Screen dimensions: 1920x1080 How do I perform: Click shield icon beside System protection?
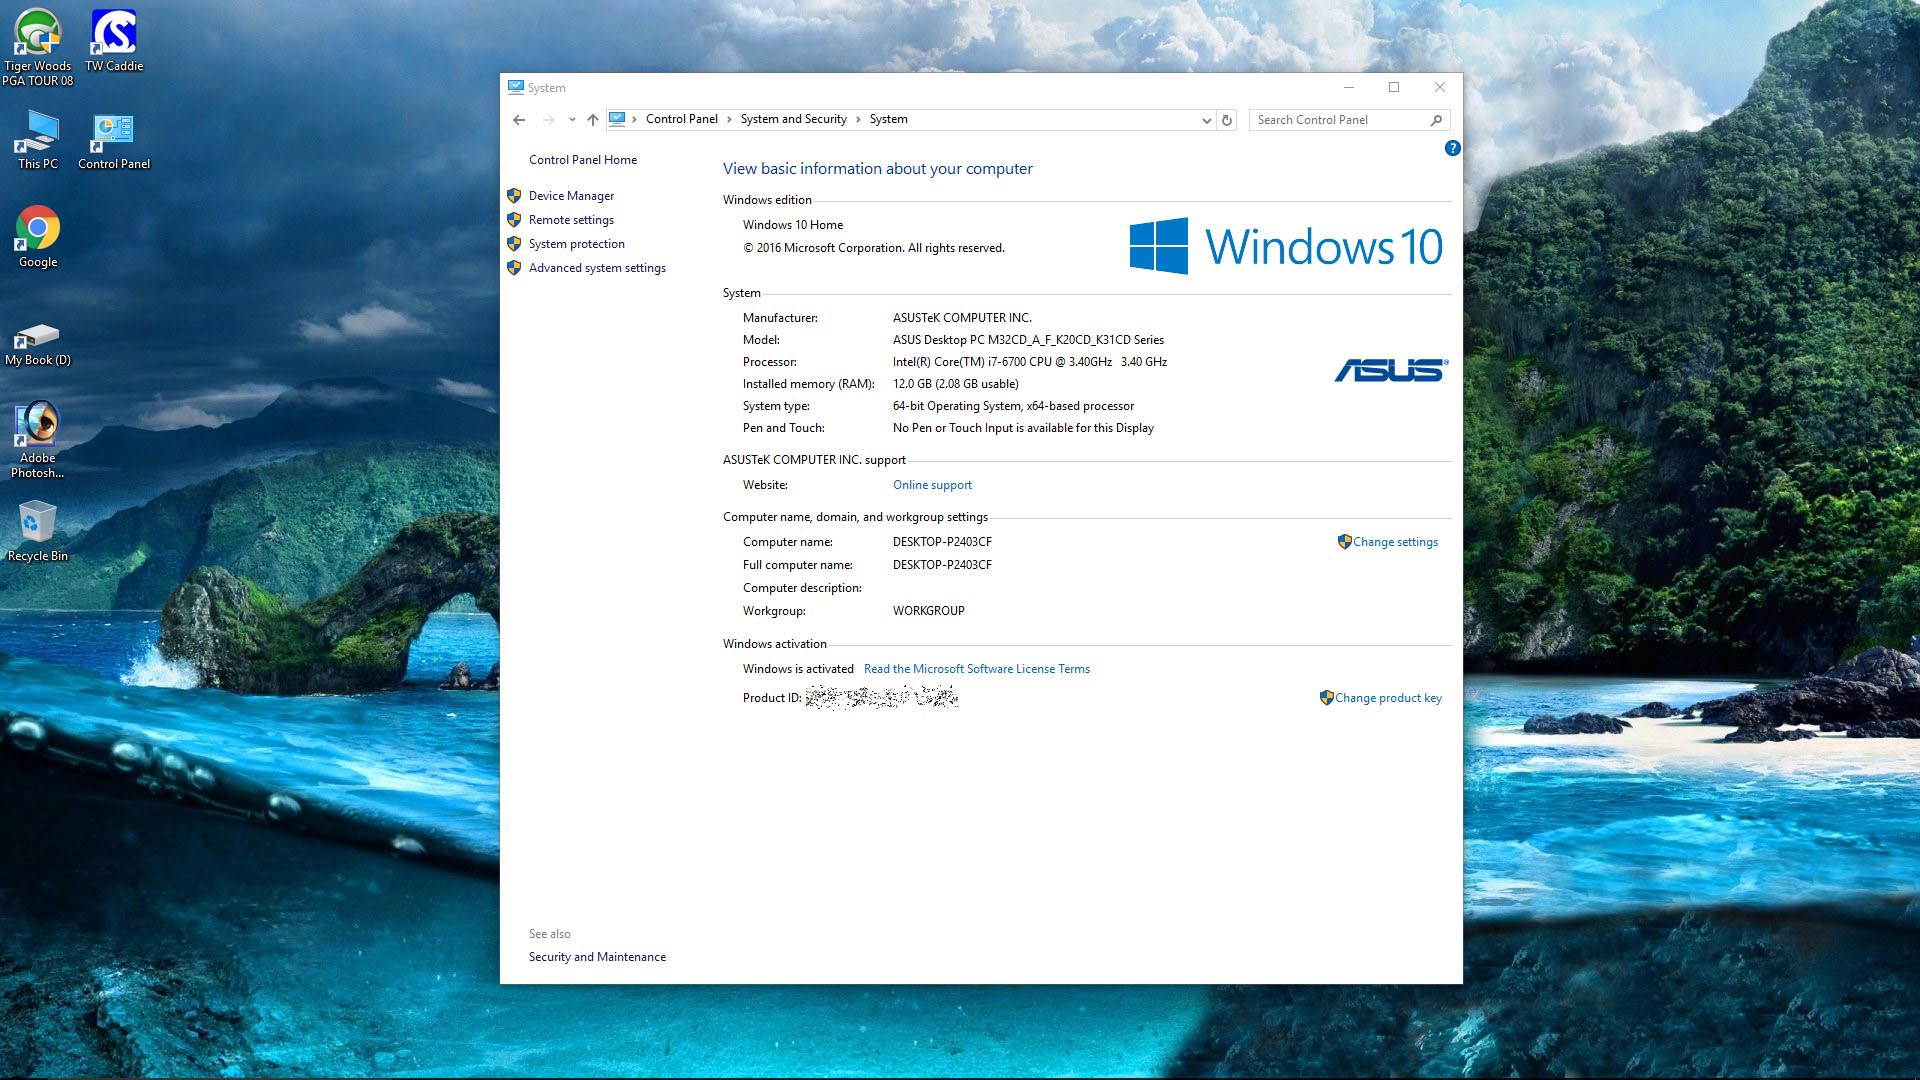coord(514,244)
